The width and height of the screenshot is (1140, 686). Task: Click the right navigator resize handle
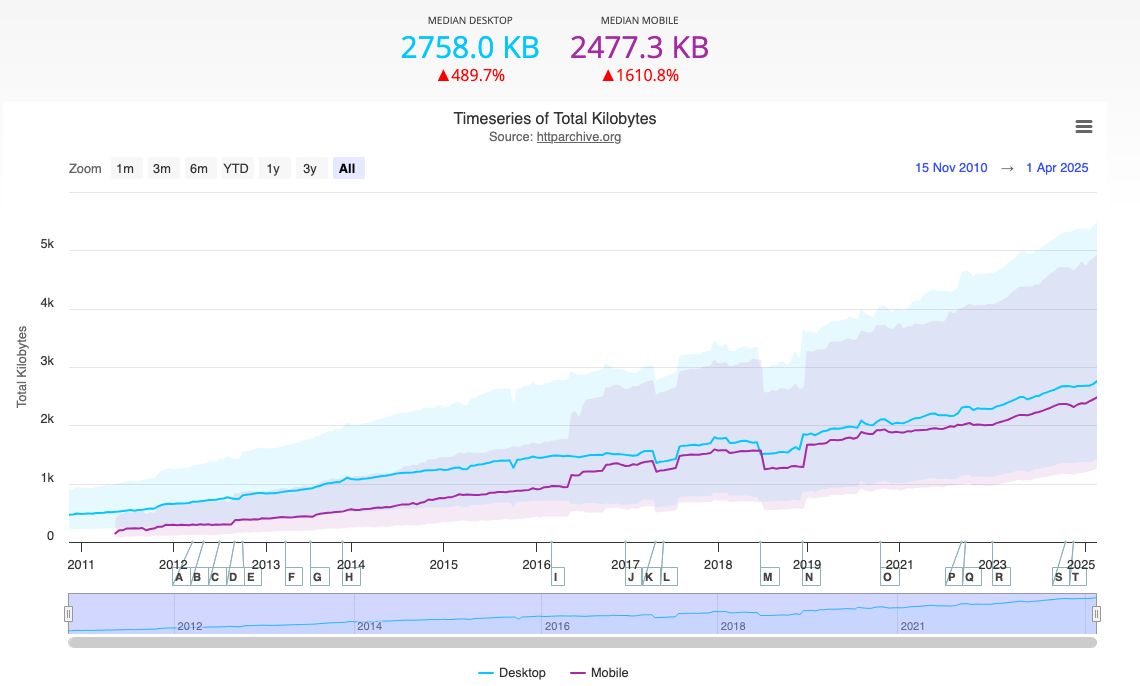[x=1094, y=614]
